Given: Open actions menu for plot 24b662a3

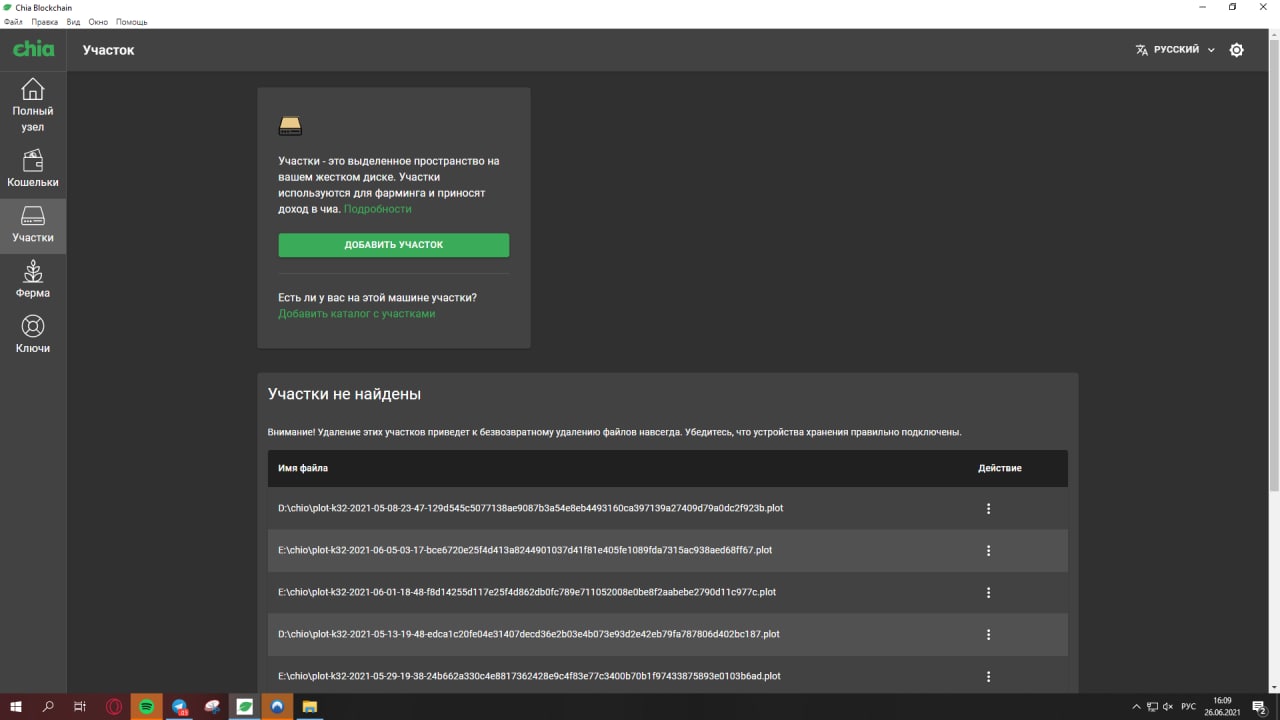Looking at the screenshot, I should coord(988,676).
